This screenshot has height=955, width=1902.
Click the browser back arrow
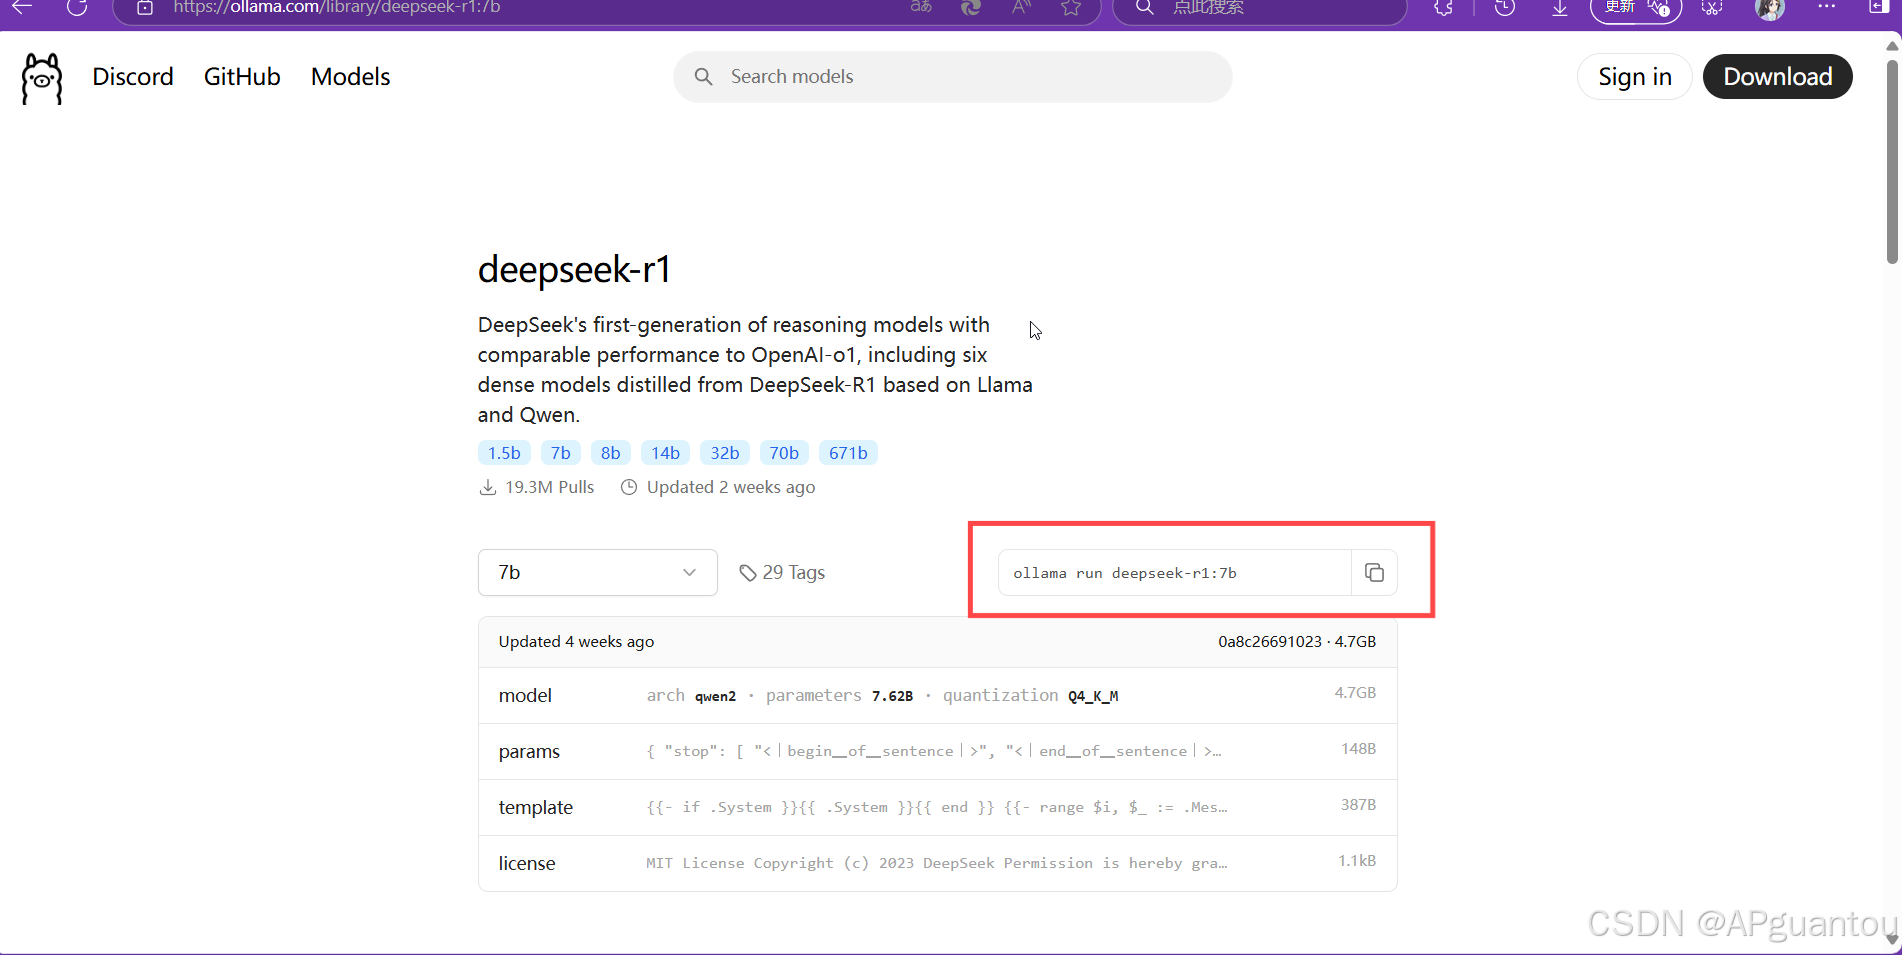(x=22, y=7)
